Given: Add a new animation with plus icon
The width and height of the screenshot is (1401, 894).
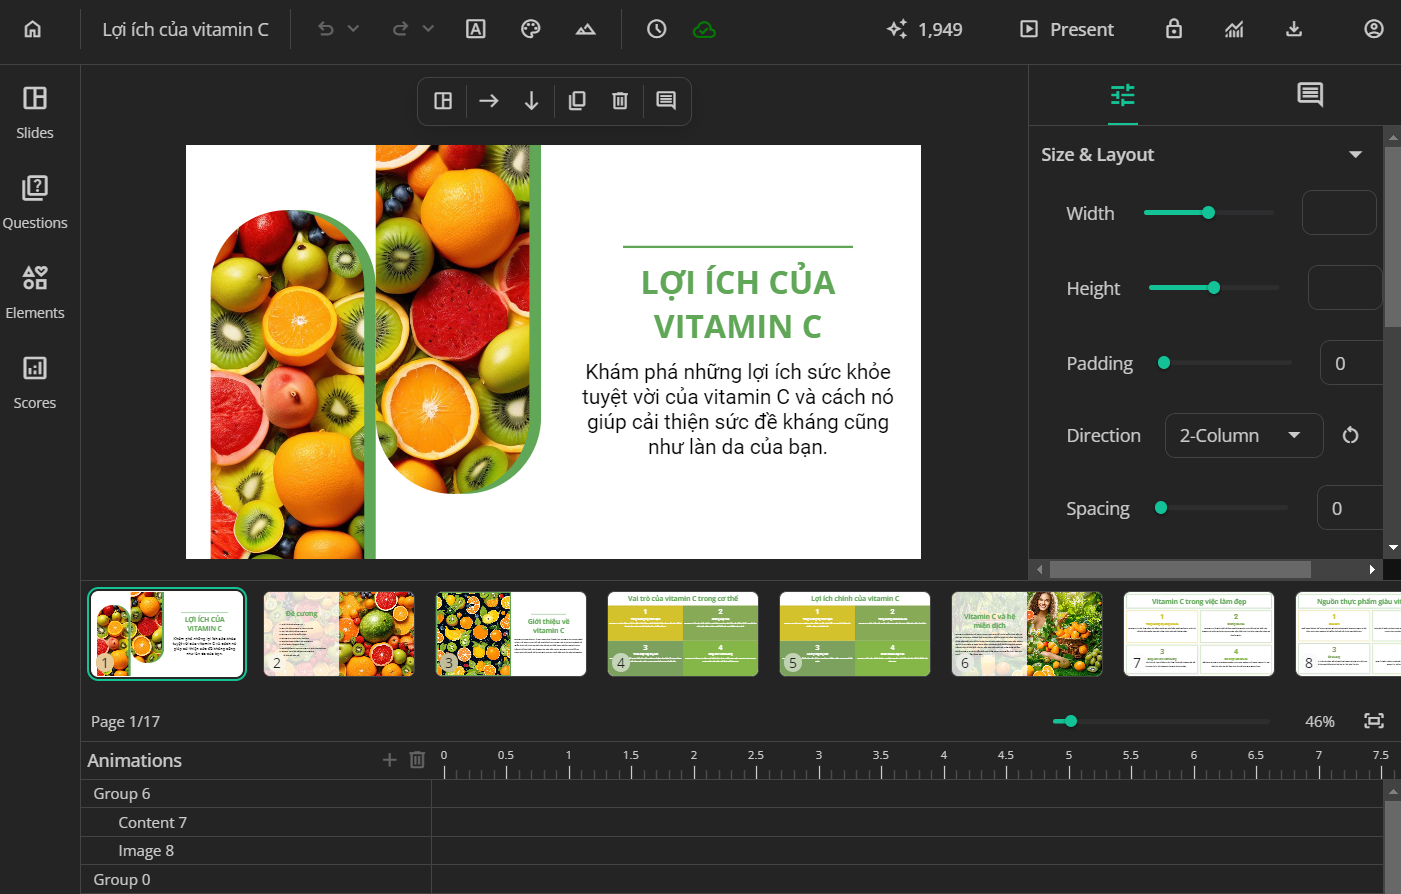Looking at the screenshot, I should (x=390, y=760).
